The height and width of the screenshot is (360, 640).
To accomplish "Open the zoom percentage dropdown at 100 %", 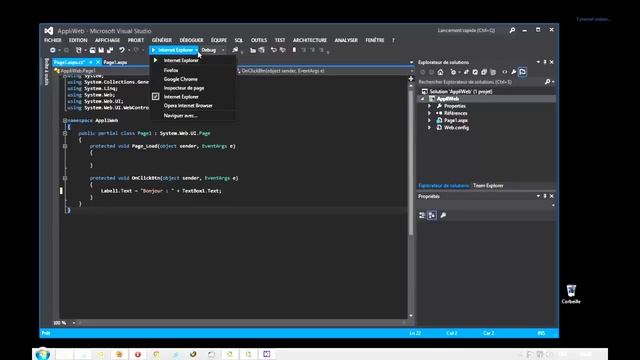I will [74, 323].
